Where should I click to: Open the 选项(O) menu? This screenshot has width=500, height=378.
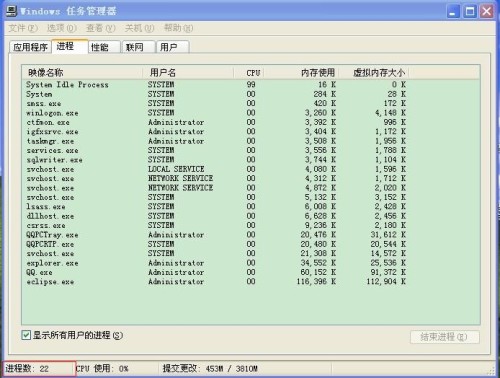pos(62,28)
